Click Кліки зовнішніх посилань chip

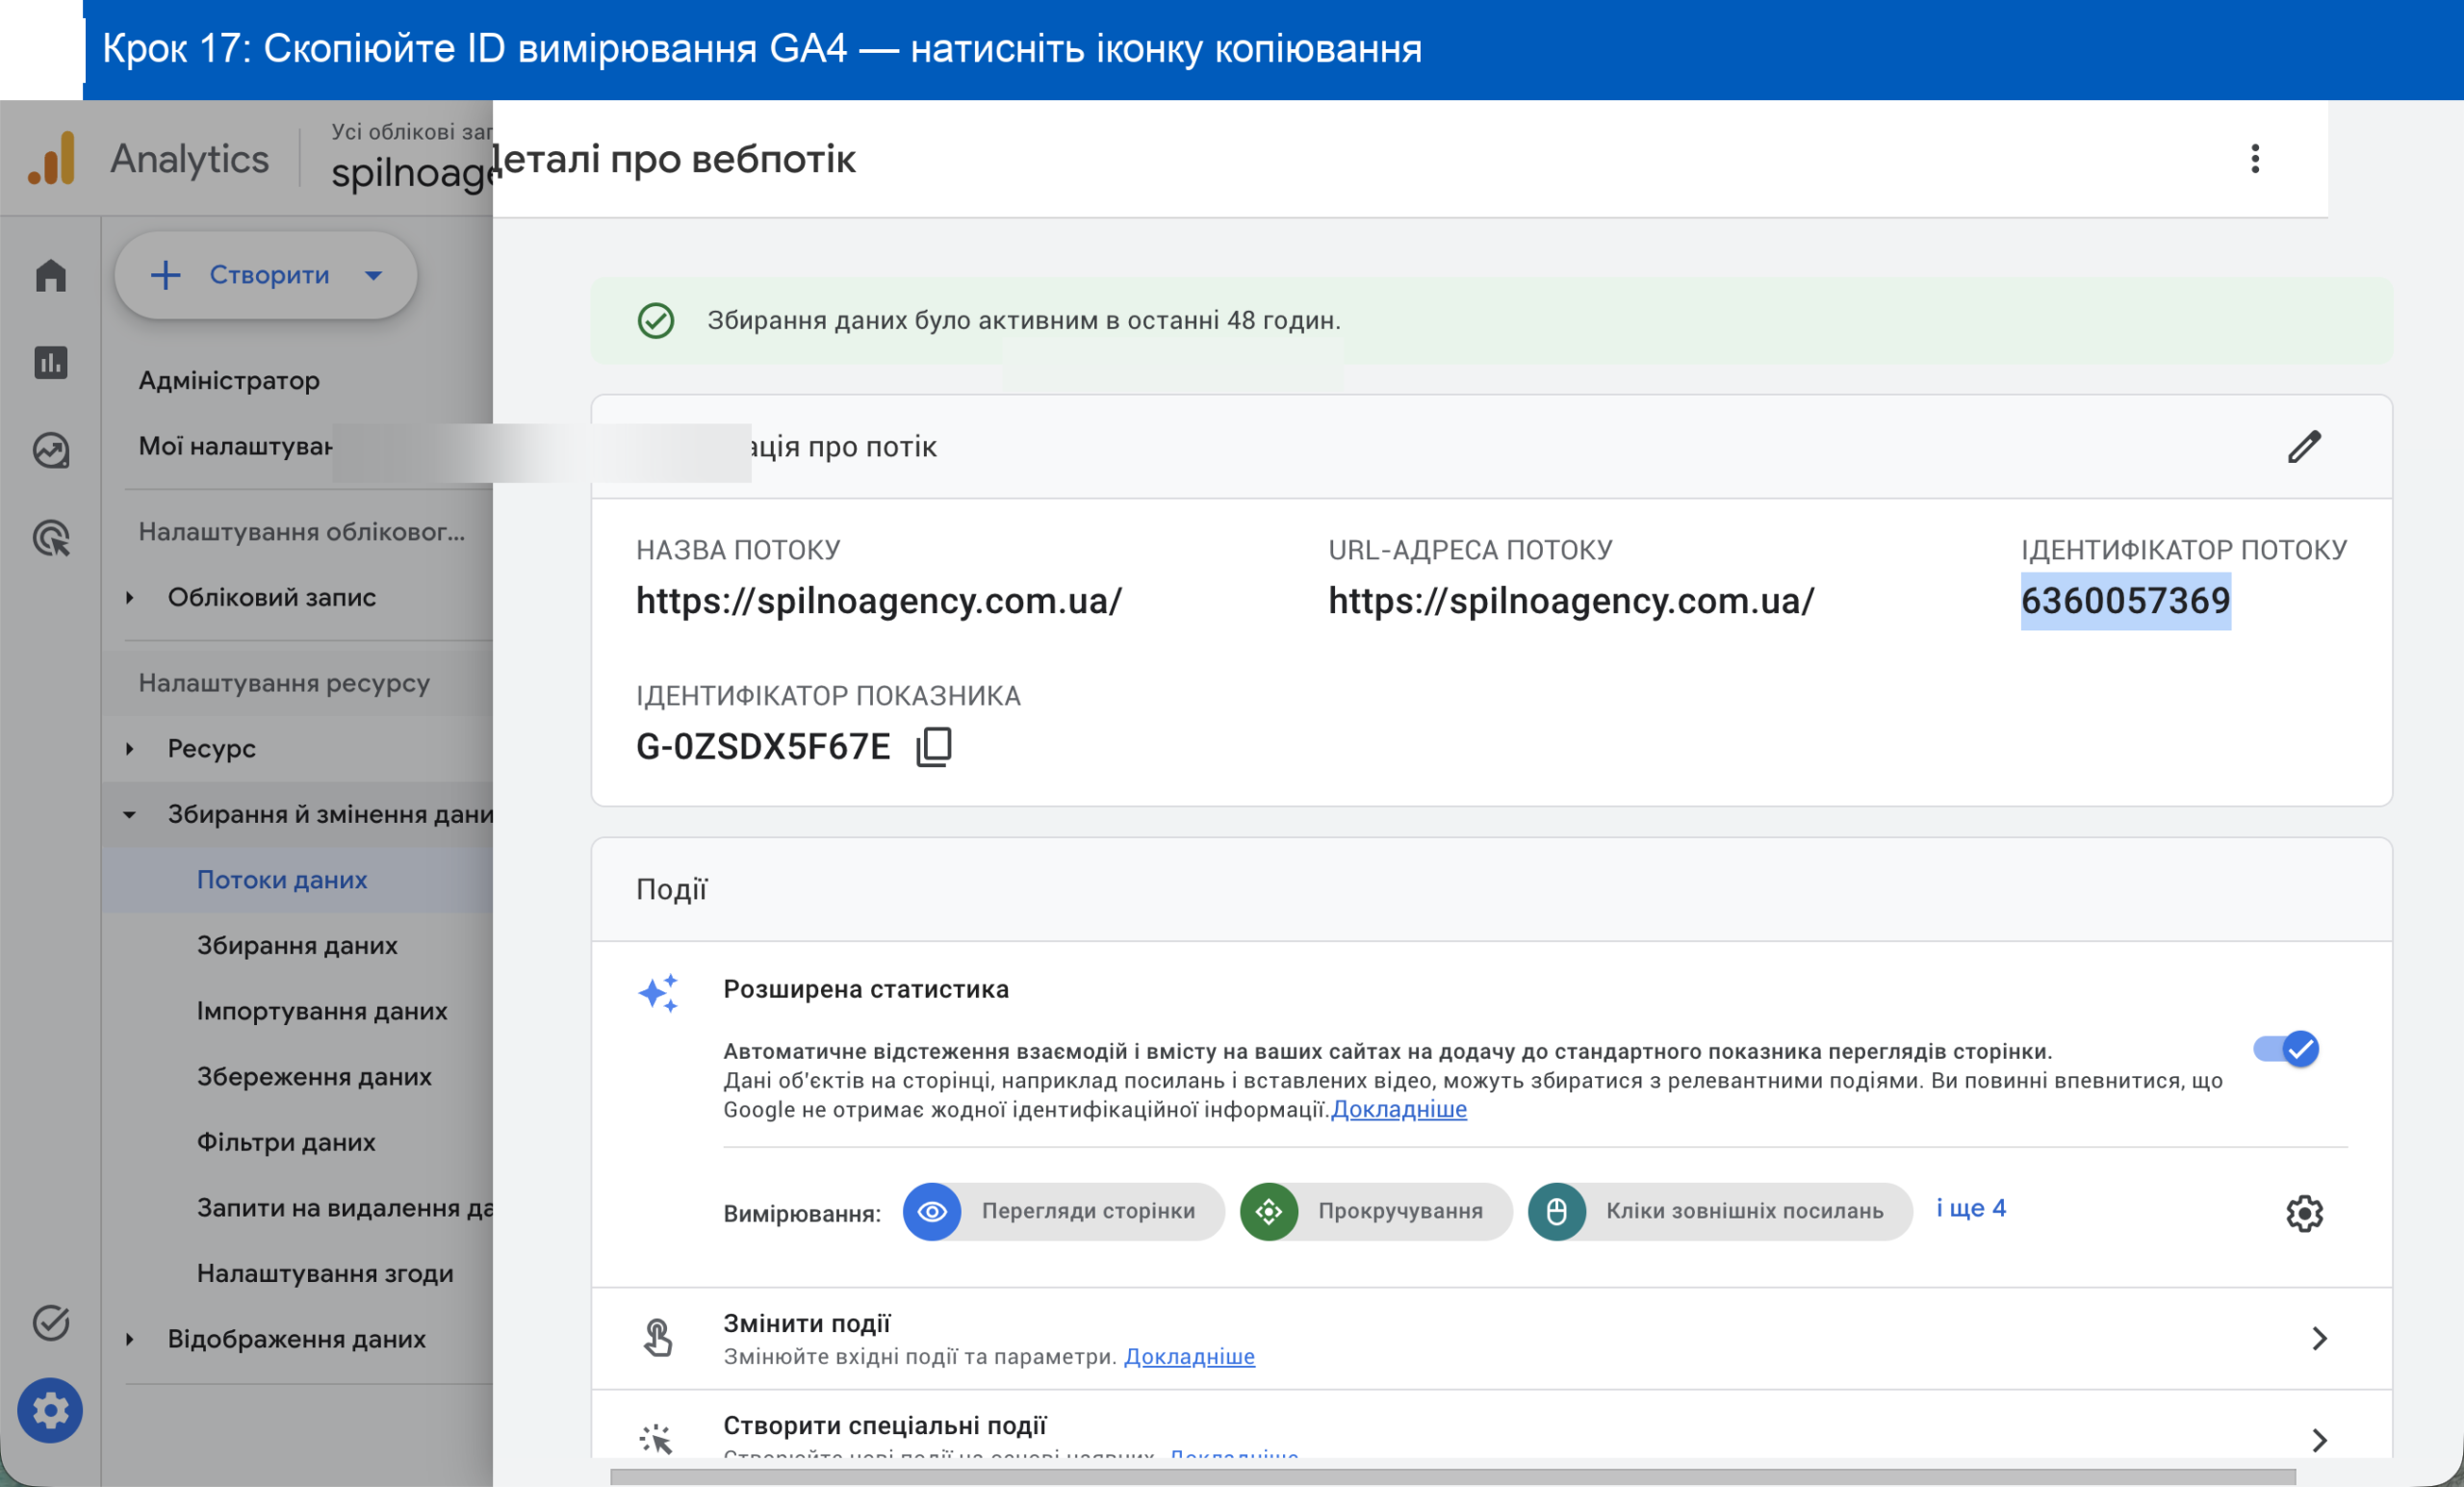[1720, 1212]
